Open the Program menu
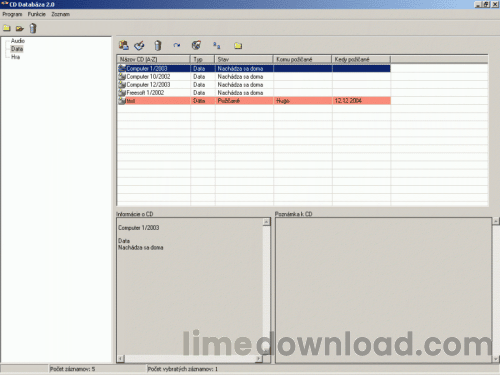500x375 pixels. point(12,14)
